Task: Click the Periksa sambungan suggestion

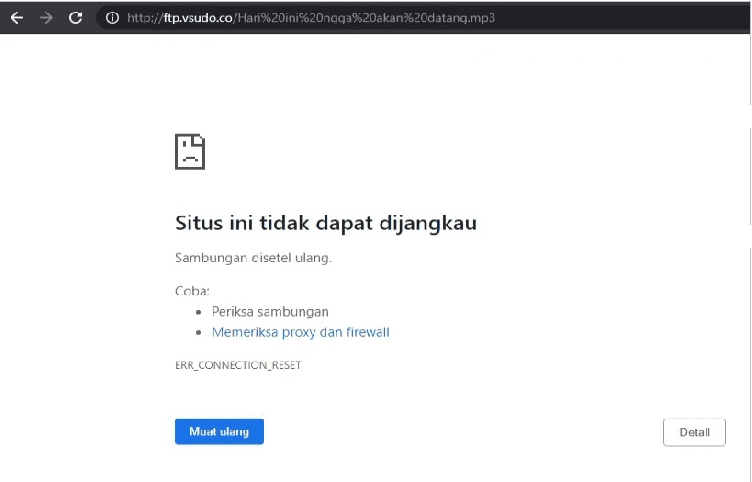Action: [270, 312]
